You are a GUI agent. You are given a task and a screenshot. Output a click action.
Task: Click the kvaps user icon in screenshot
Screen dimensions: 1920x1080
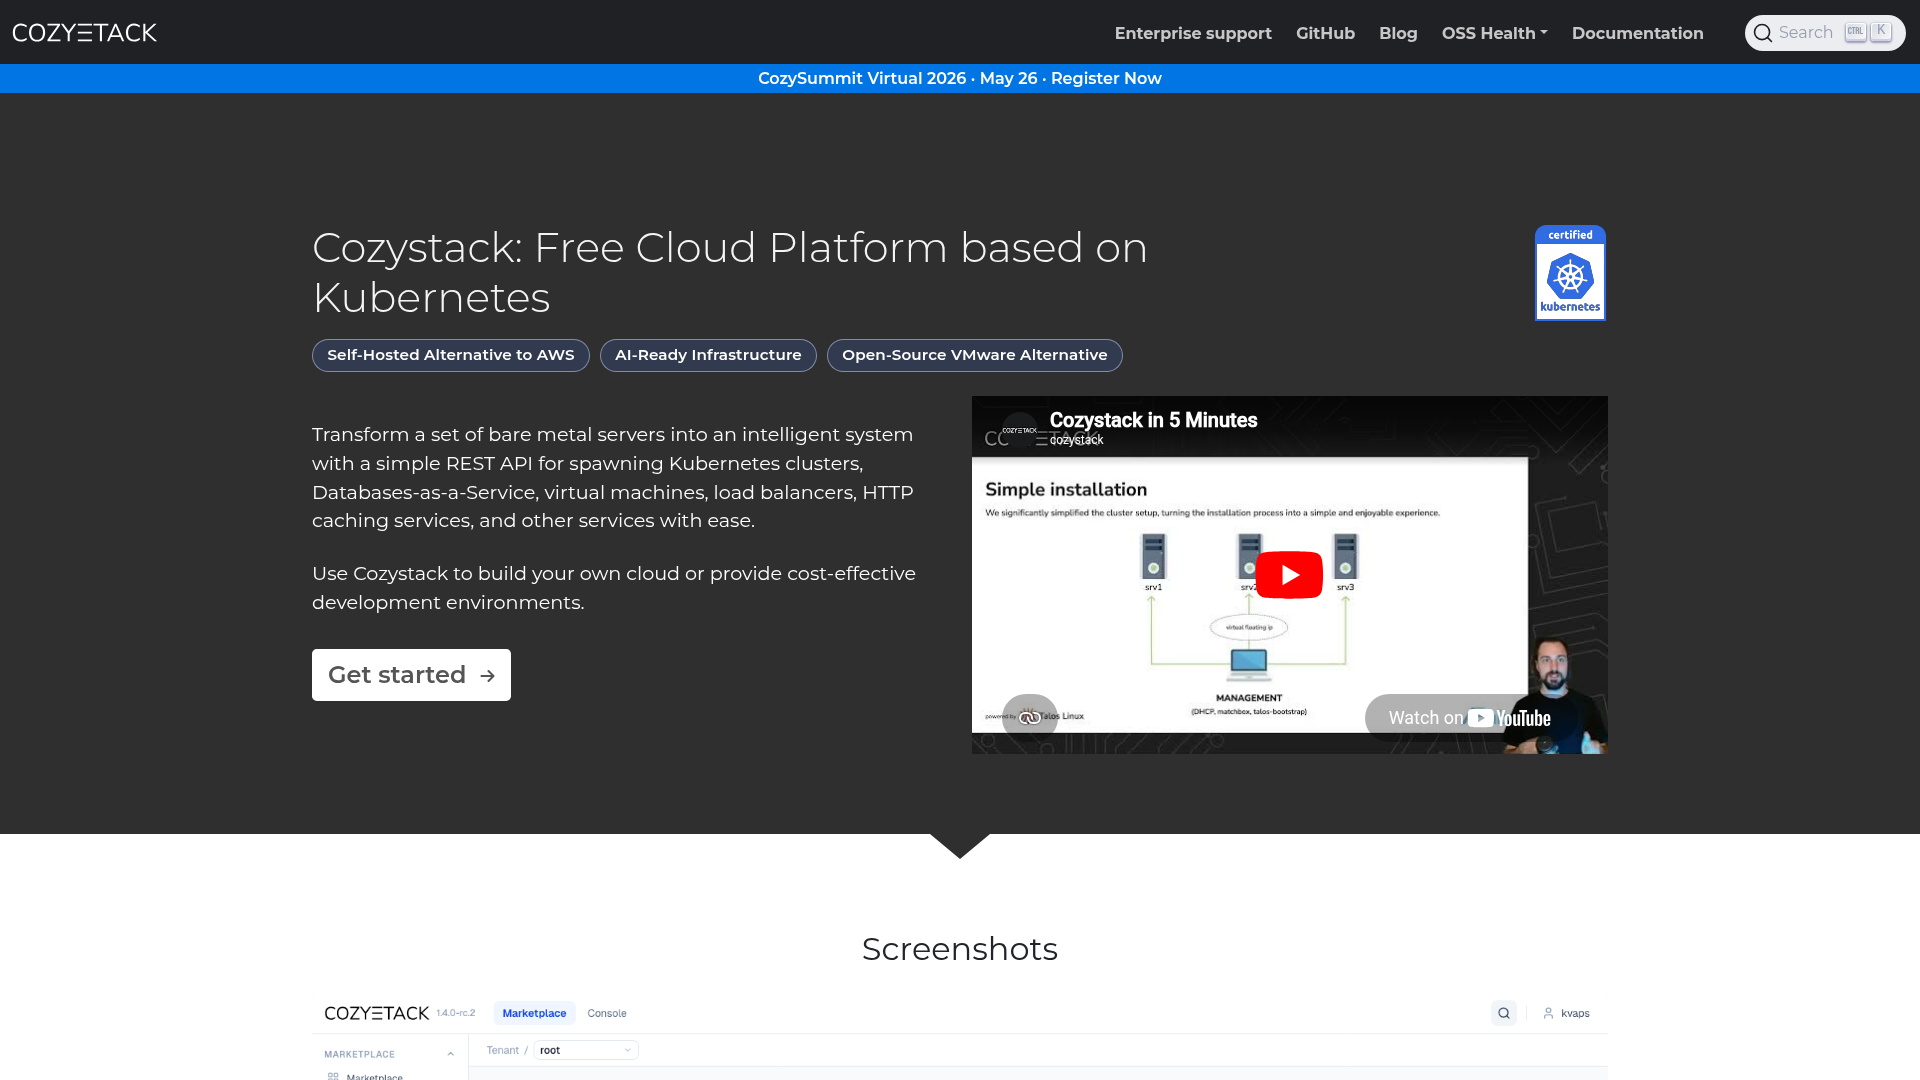(x=1548, y=1013)
